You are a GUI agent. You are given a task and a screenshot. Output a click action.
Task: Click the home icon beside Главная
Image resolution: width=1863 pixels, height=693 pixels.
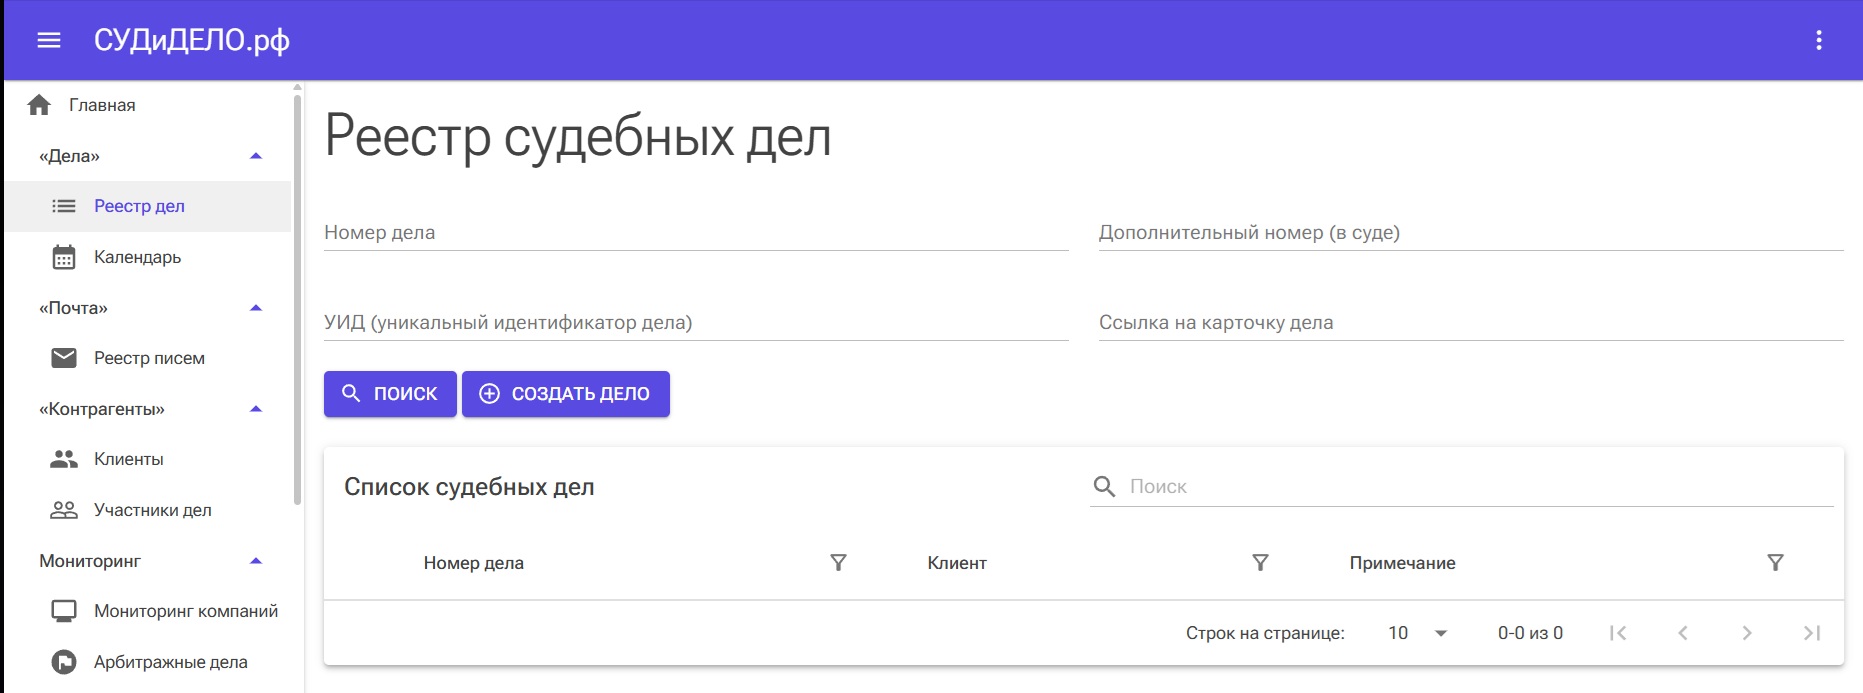pyautogui.click(x=39, y=105)
